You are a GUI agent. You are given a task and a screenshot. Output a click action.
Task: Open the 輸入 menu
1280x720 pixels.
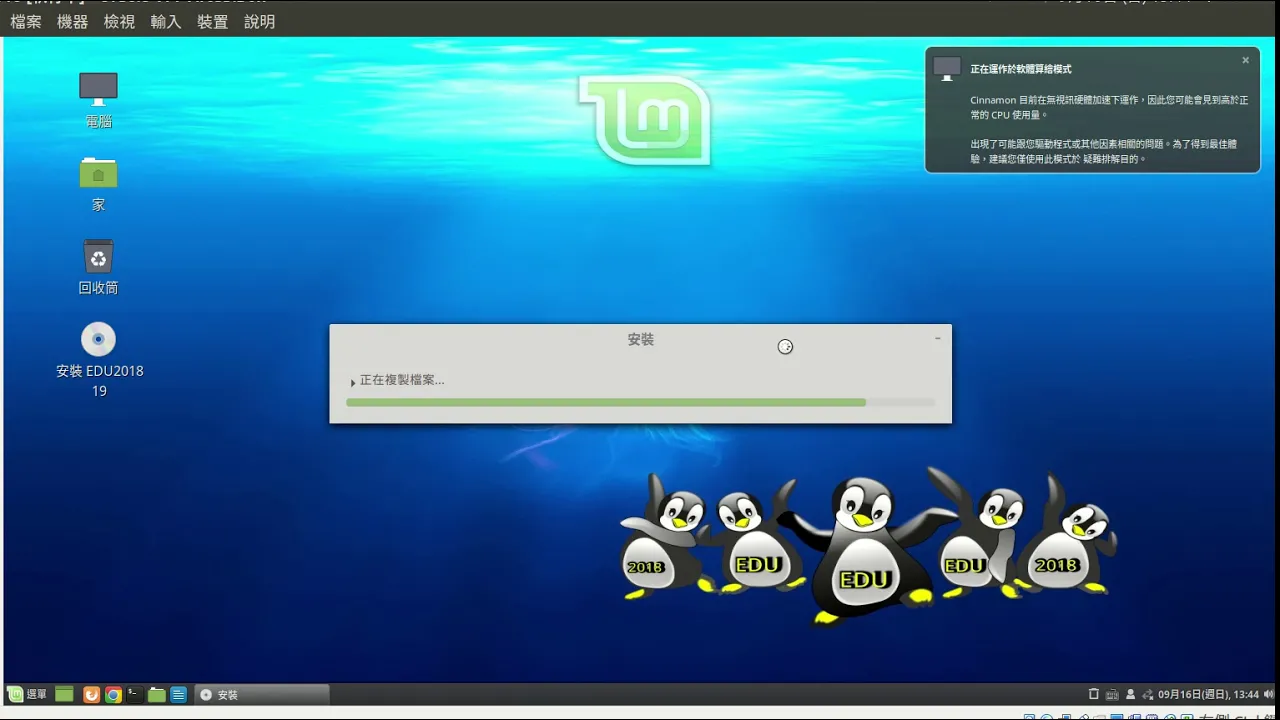coord(166,21)
